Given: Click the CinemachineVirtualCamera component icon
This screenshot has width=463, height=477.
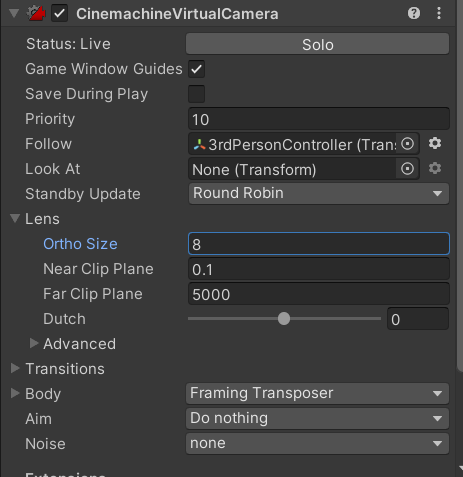Looking at the screenshot, I should pos(36,13).
